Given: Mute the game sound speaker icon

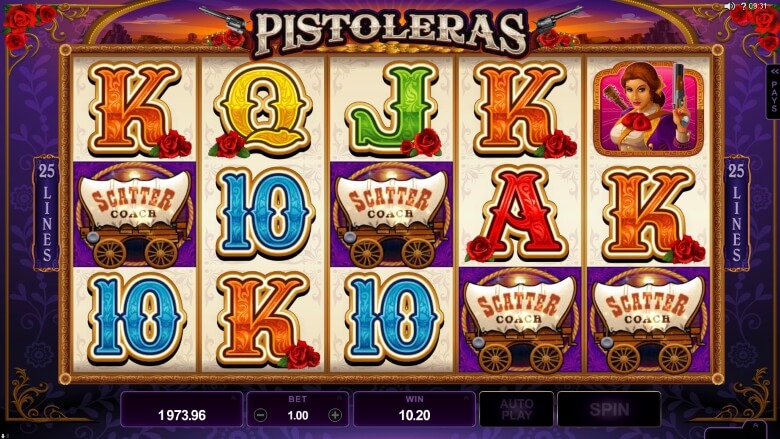Looking at the screenshot, I should pyautogui.click(x=729, y=6).
